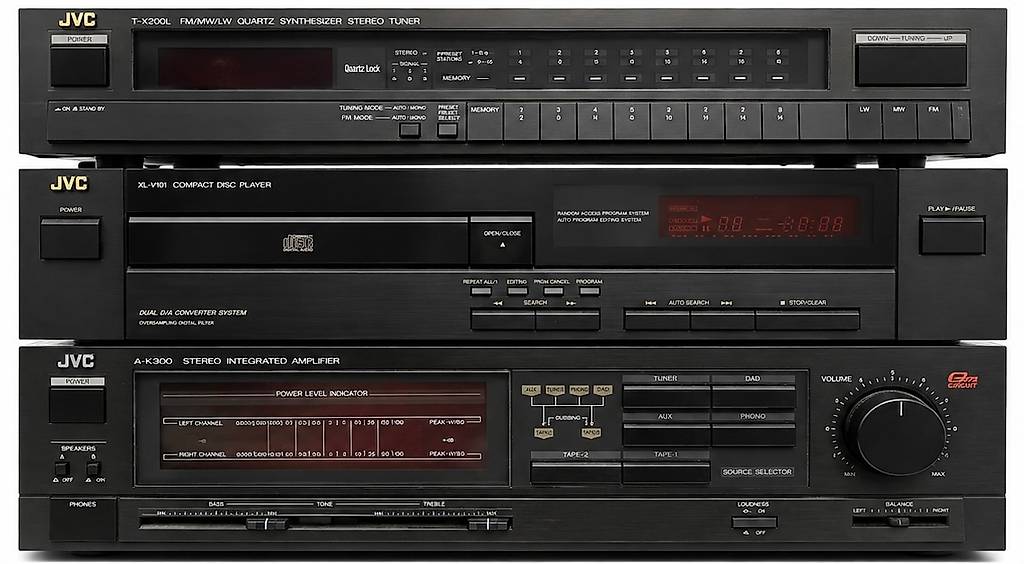The height and width of the screenshot is (564, 1024).
Task: Switch the tuner to FM band
Action: [934, 121]
